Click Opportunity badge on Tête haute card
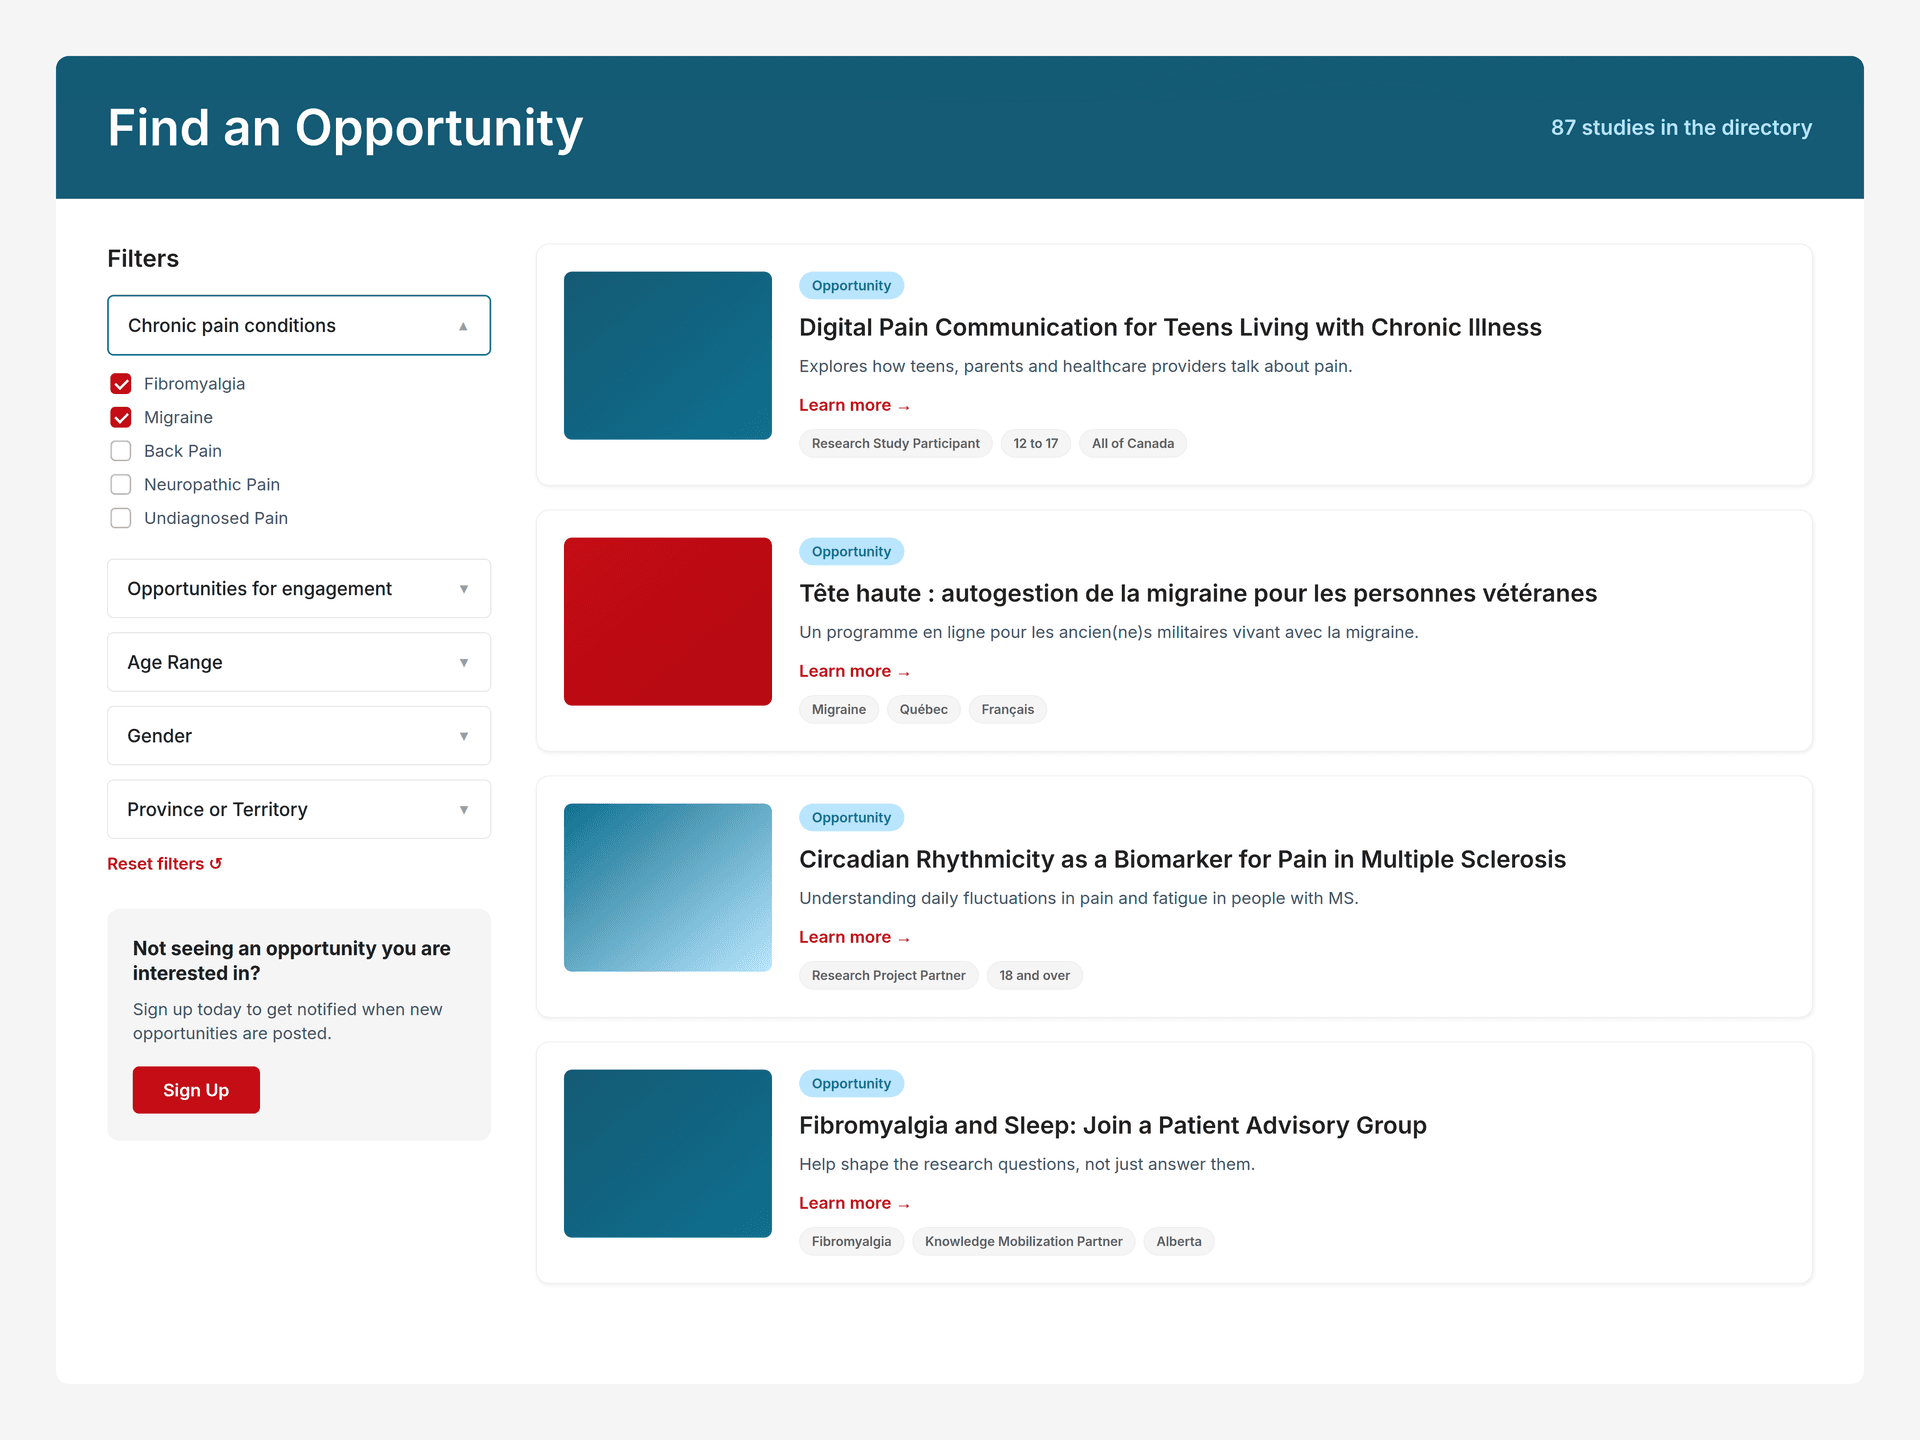This screenshot has height=1440, width=1920. [852, 551]
